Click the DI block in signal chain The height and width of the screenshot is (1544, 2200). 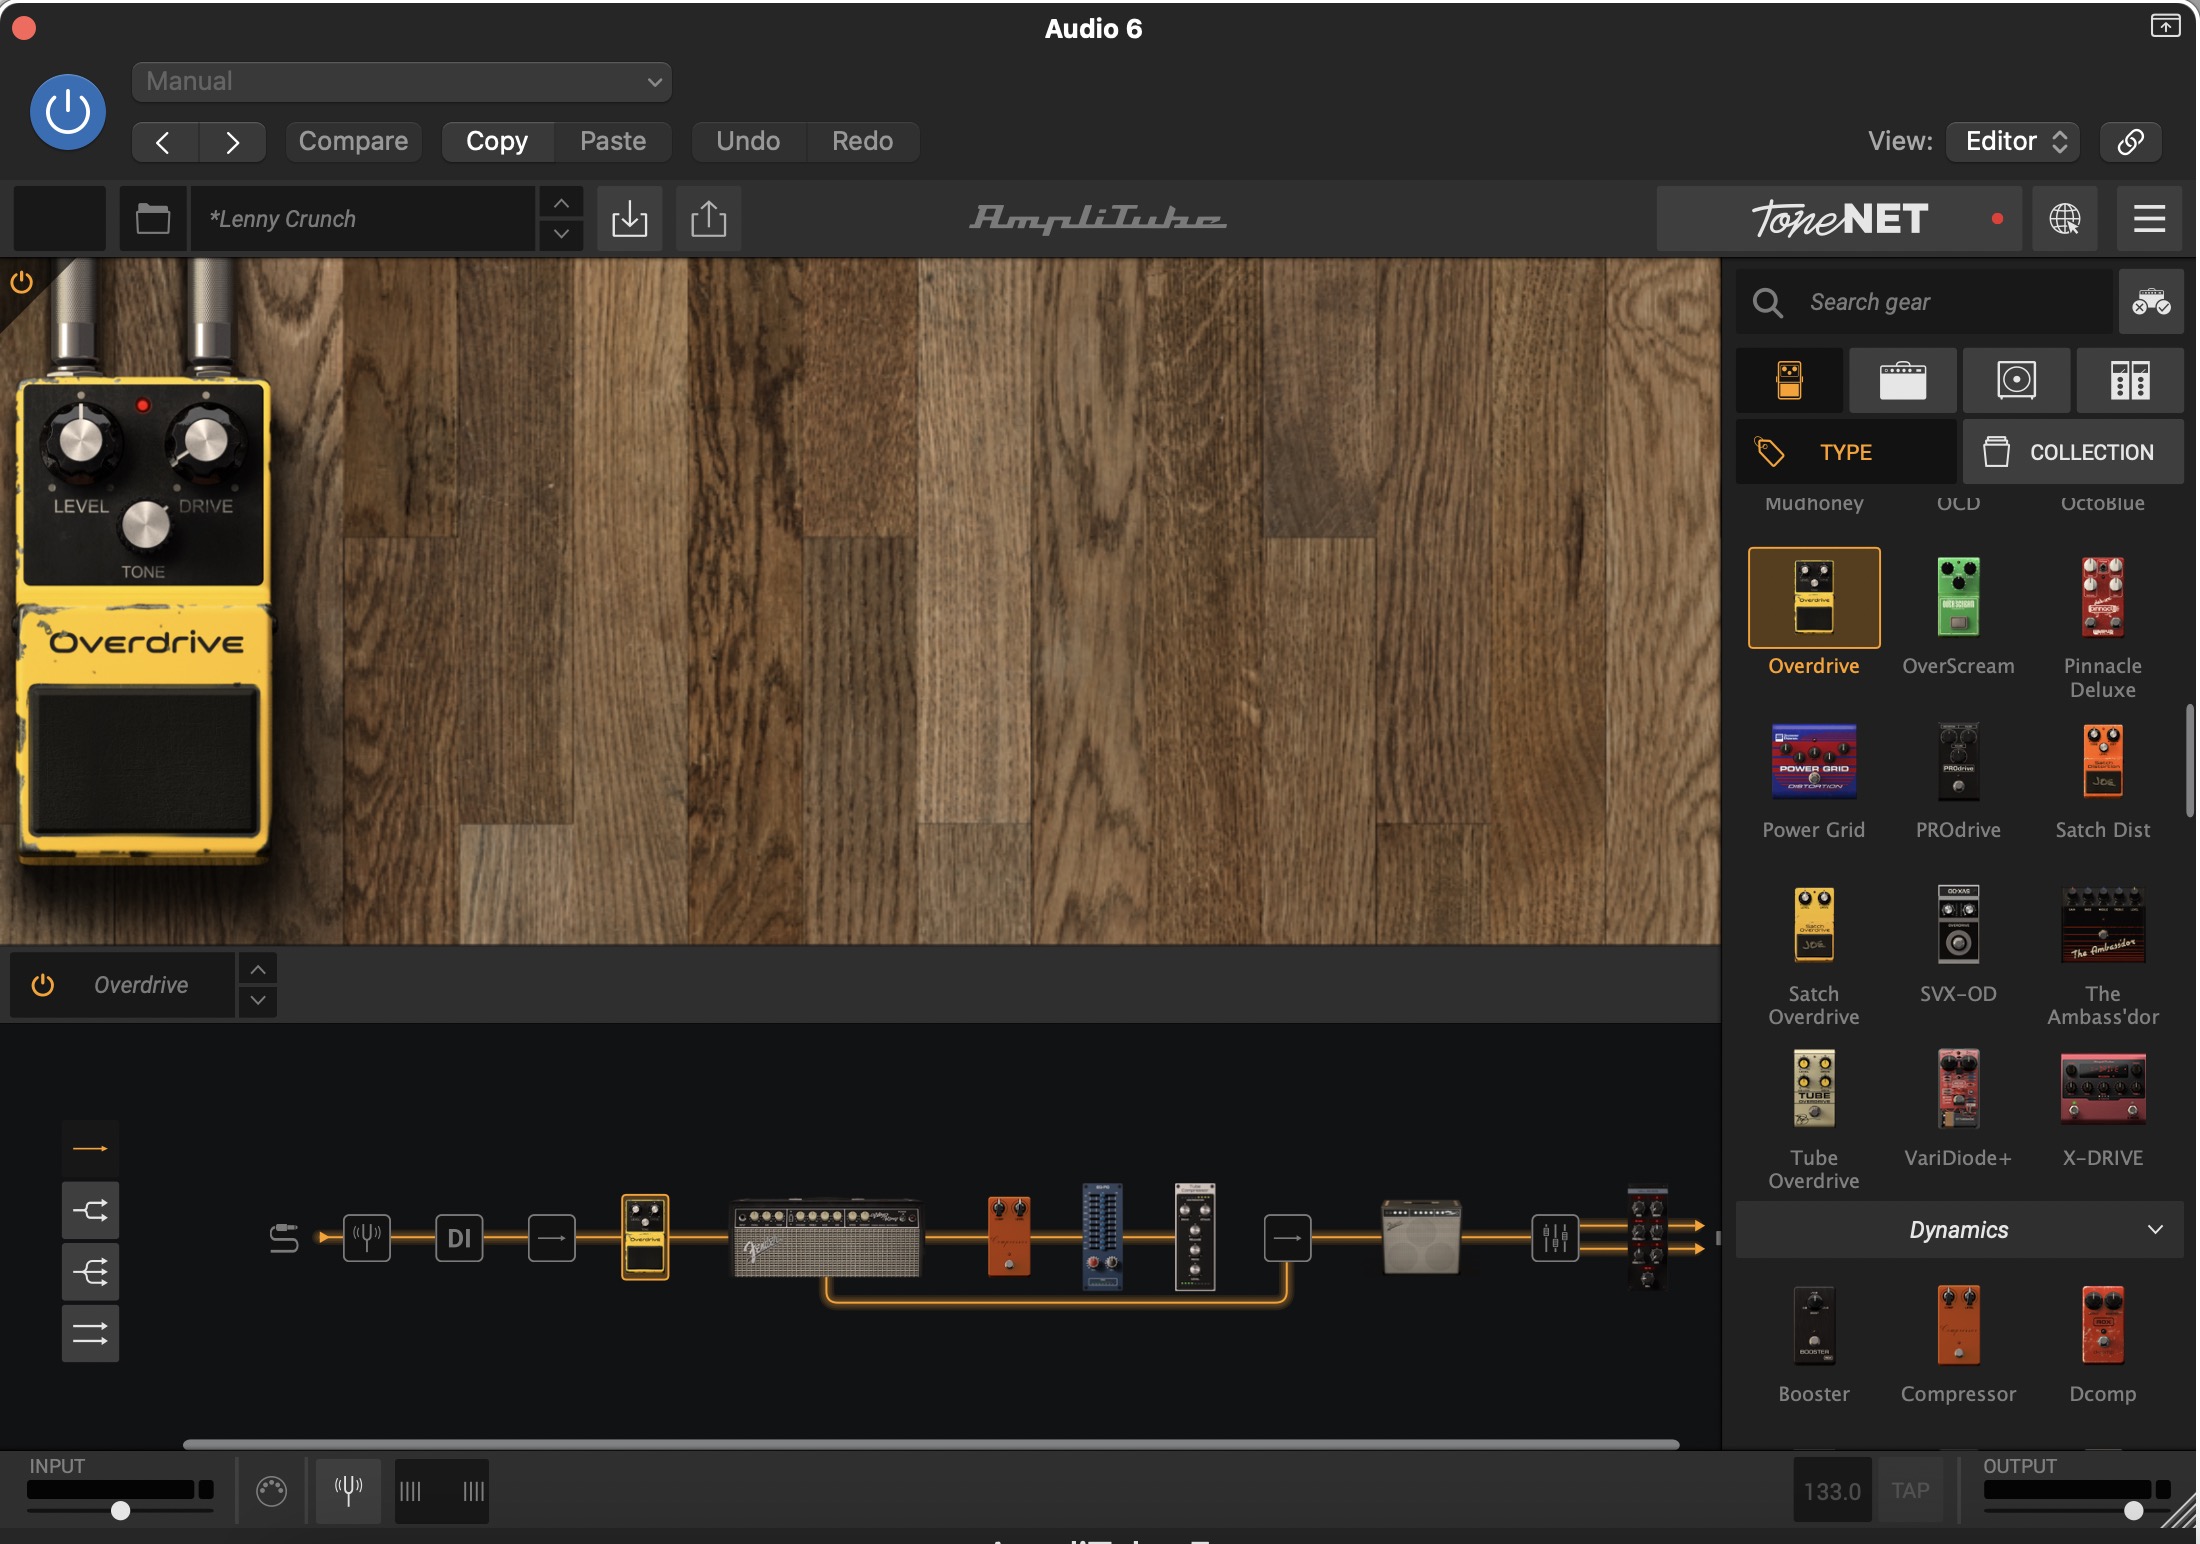click(x=459, y=1238)
